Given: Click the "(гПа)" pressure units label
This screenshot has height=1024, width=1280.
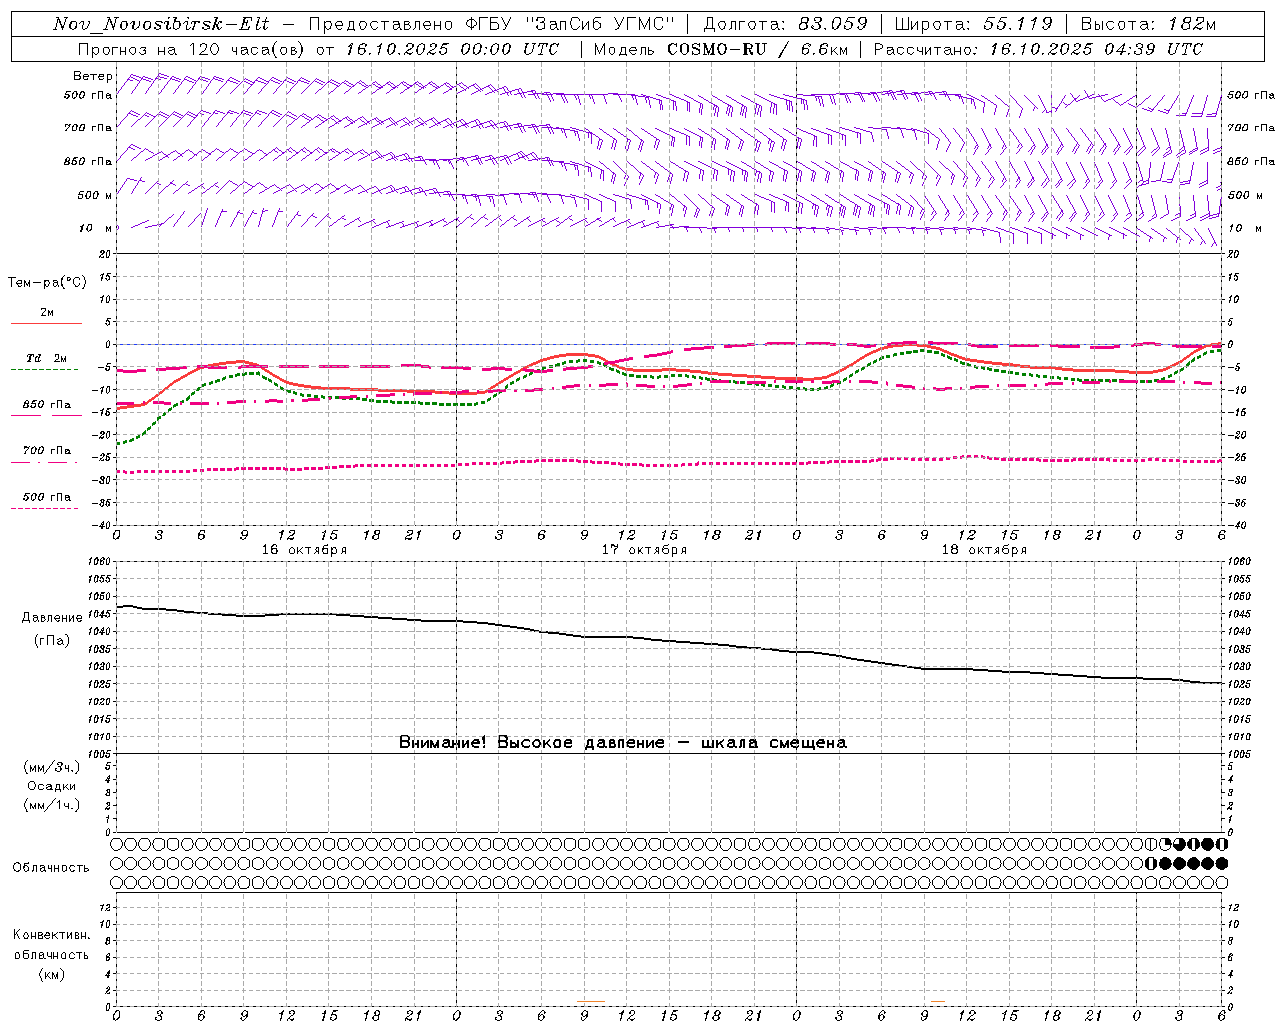Looking at the screenshot, I should [52, 640].
